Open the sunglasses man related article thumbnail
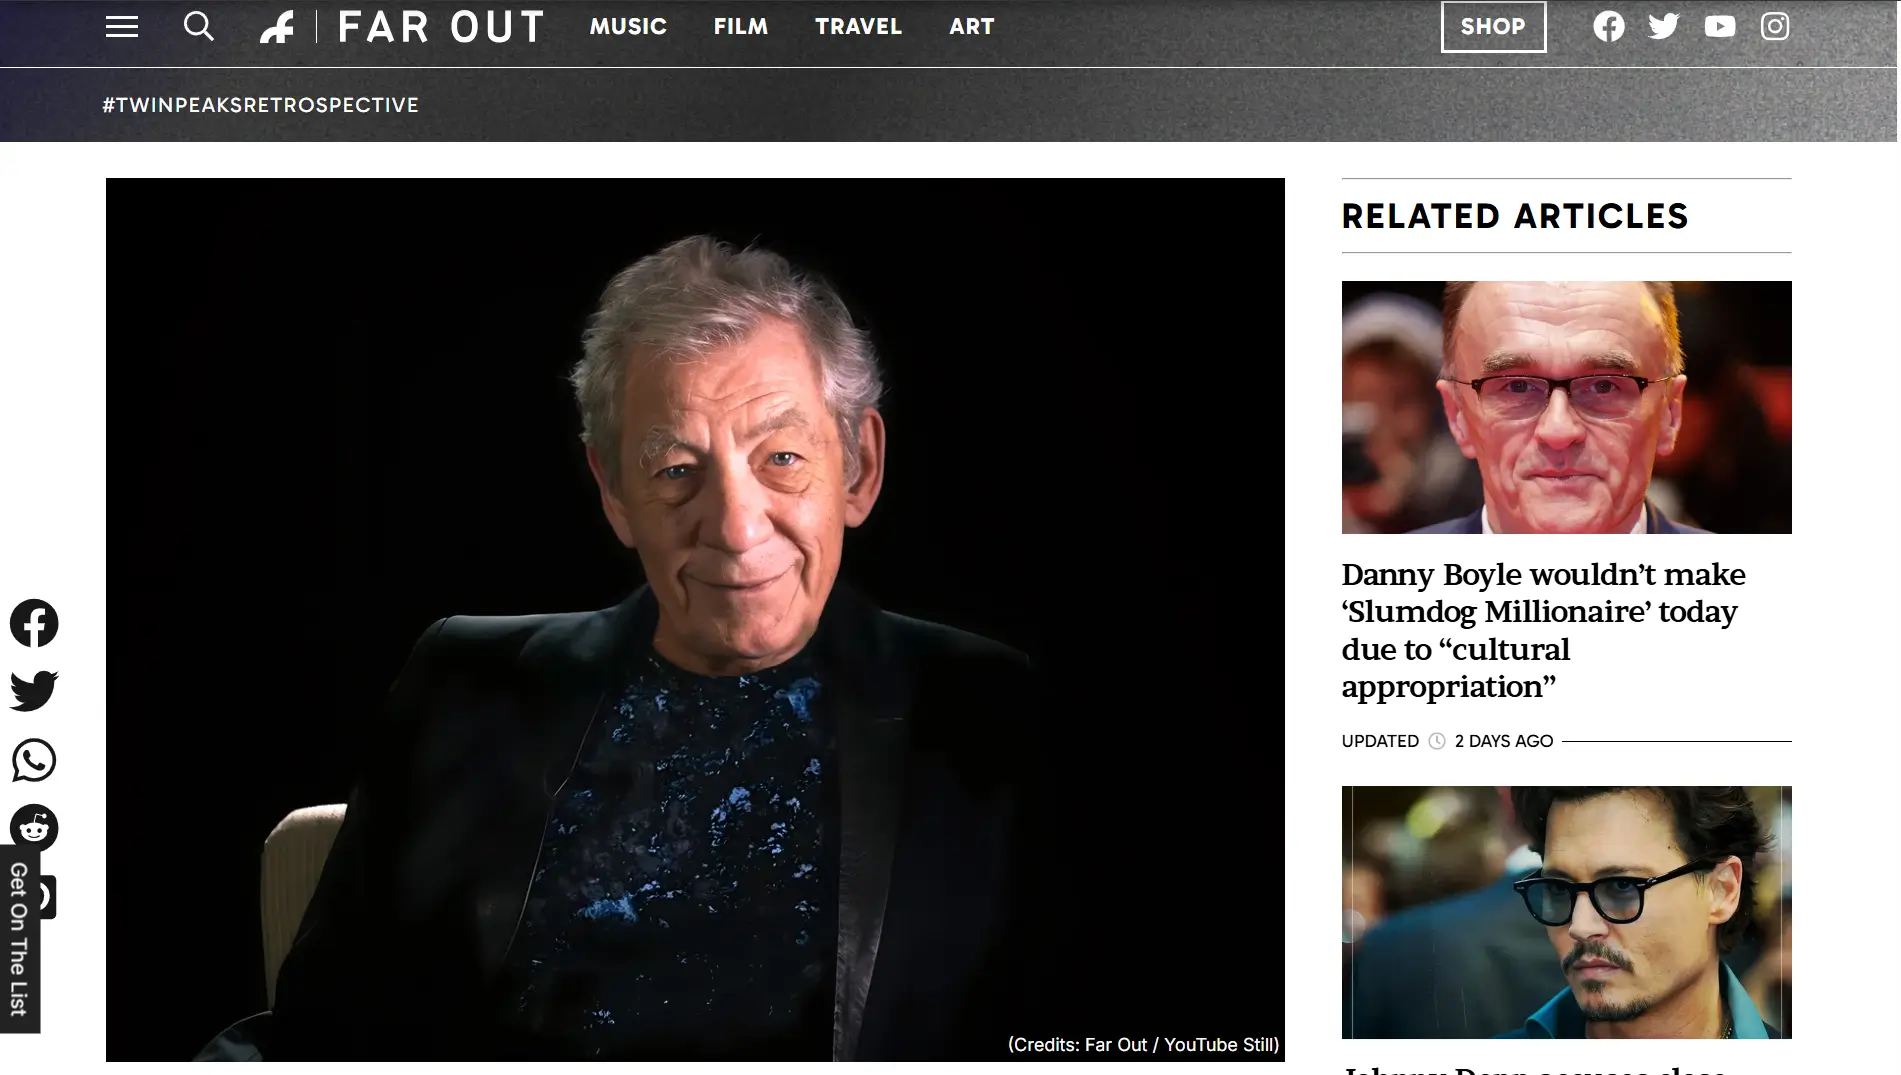Image resolution: width=1901 pixels, height=1075 pixels. click(1566, 912)
